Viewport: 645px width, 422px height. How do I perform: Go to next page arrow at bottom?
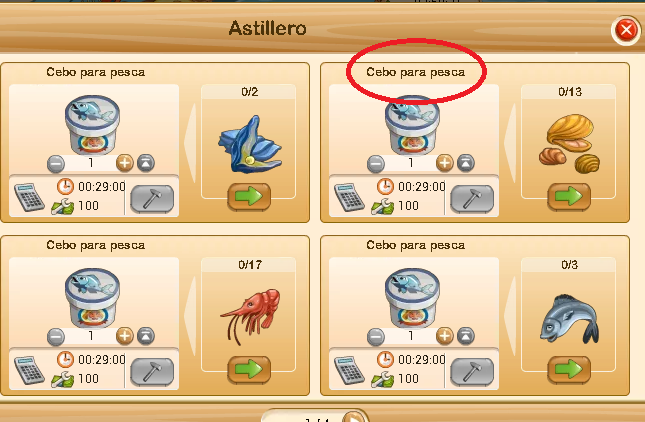[x=353, y=416]
